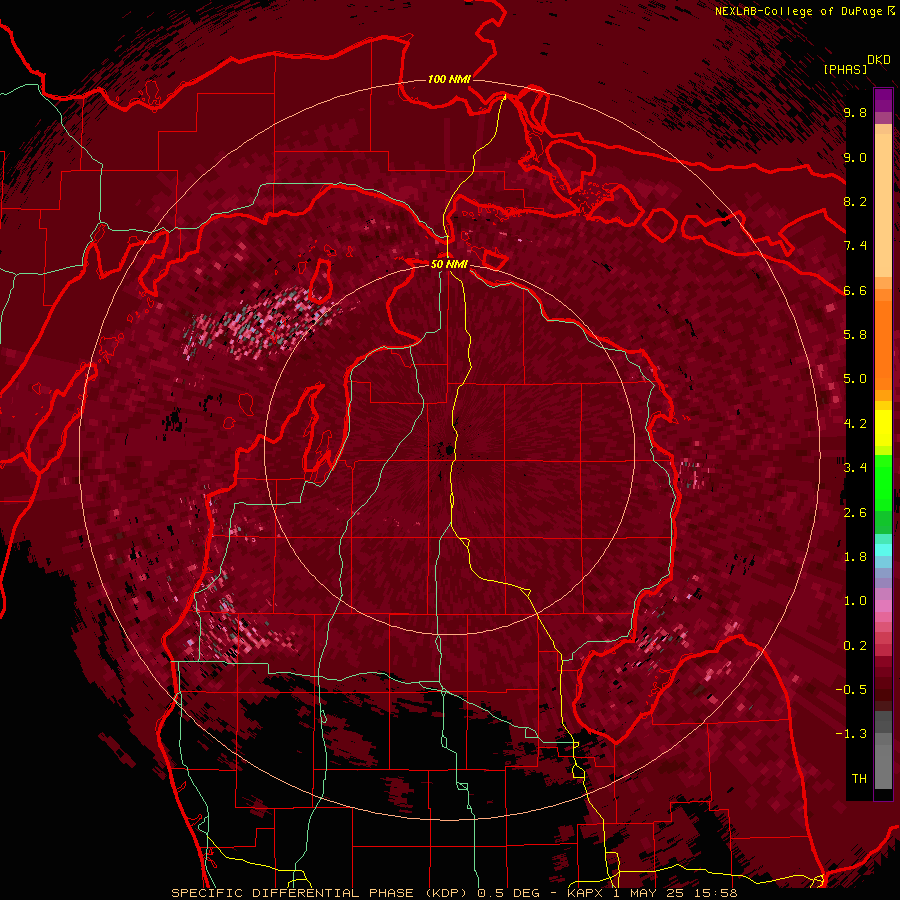Click the TH threshold label on the scale
Image resolution: width=900 pixels, height=900 pixels.
(x=859, y=778)
